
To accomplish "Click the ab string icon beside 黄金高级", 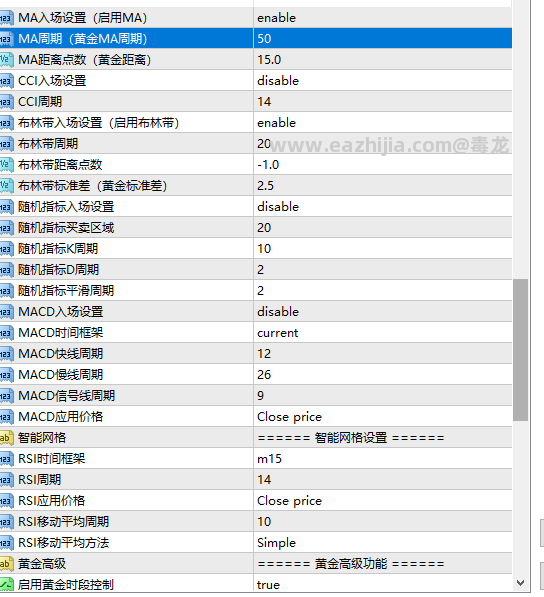I will click(6, 564).
